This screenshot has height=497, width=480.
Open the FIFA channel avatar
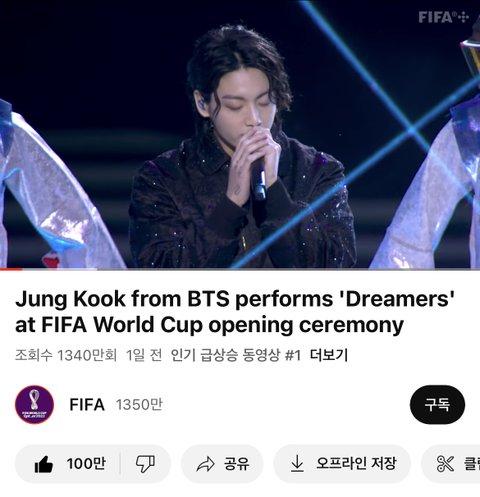pos(34,405)
